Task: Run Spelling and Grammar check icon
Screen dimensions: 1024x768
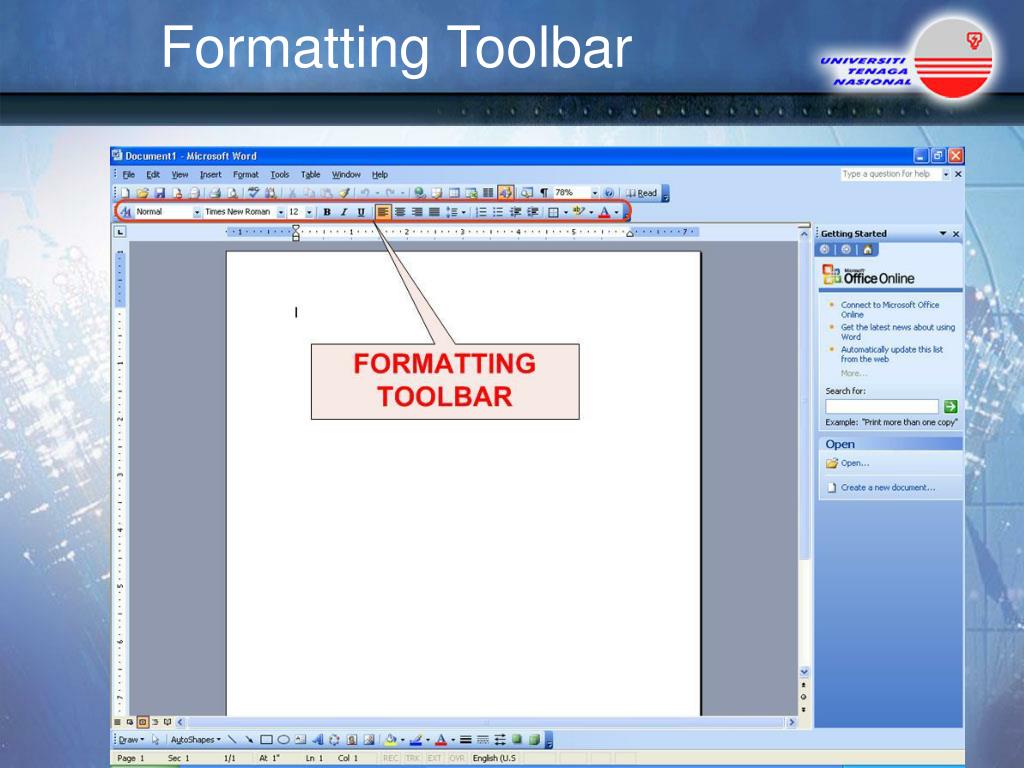Action: (x=253, y=193)
